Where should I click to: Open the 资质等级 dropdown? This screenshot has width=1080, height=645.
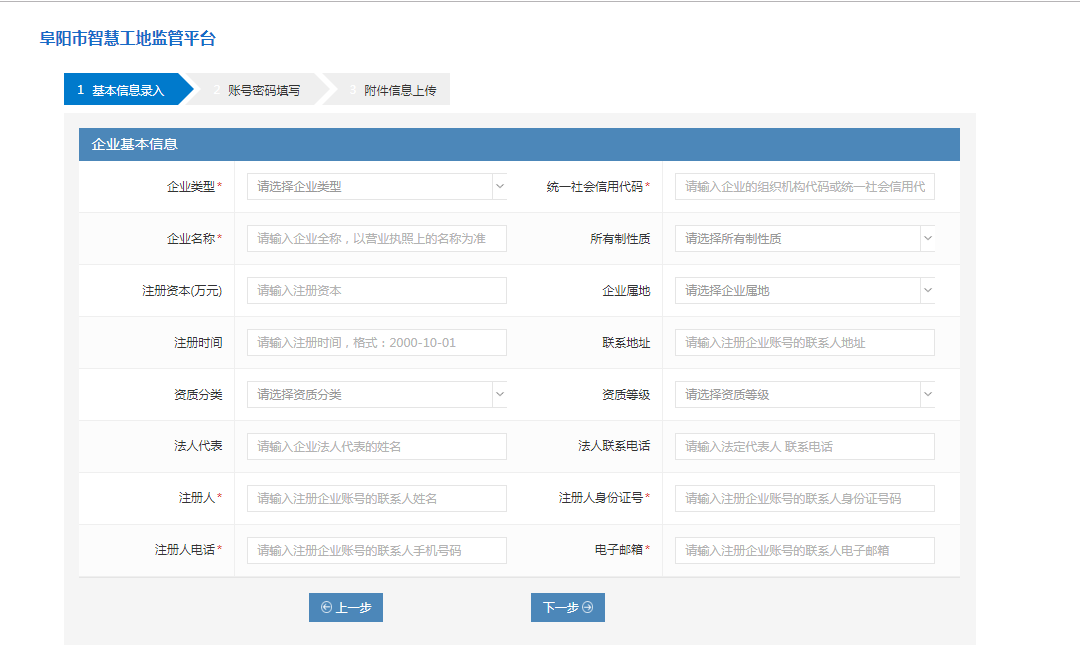[804, 395]
